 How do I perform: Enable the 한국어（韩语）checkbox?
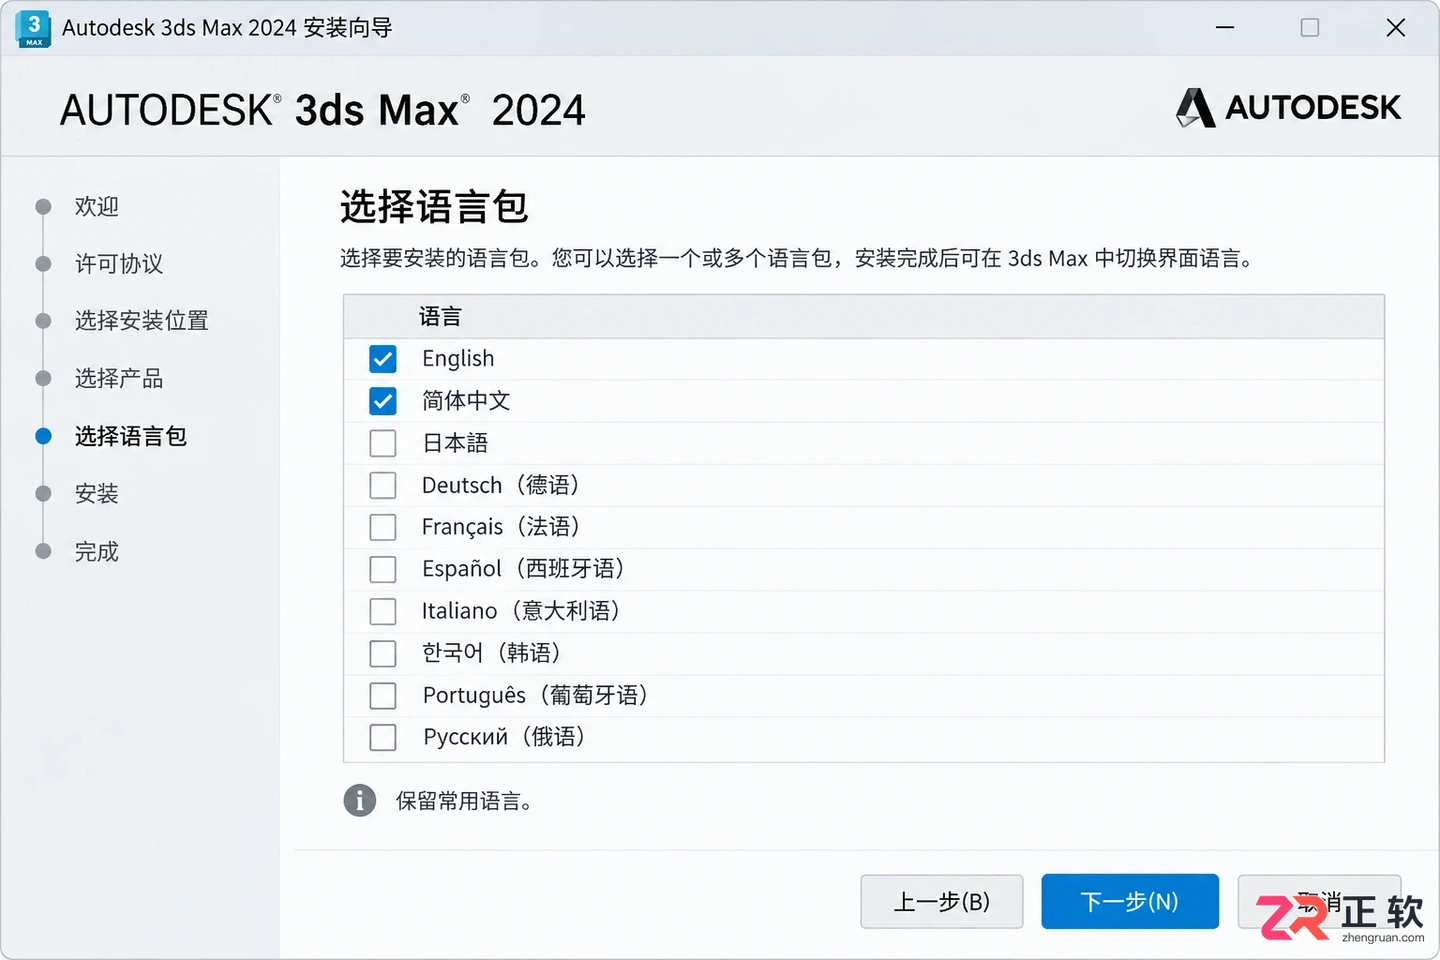[383, 653]
